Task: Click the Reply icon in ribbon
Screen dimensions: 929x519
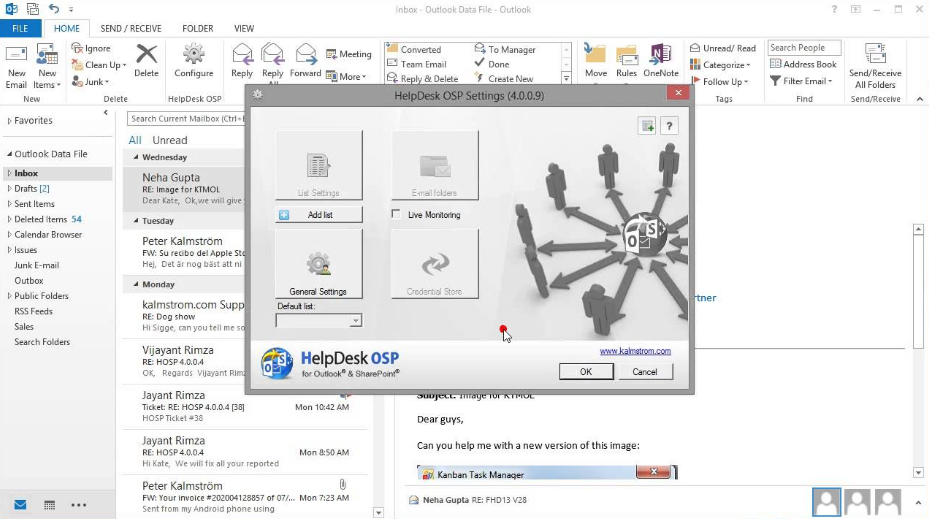Action: [242, 54]
